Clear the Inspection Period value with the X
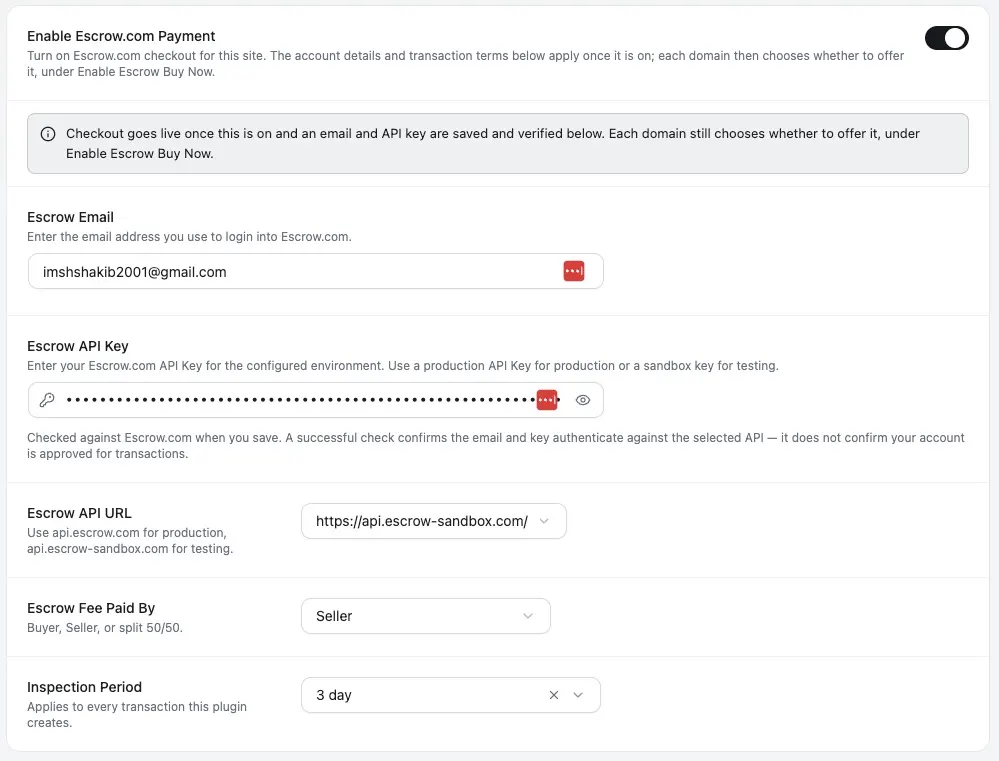The image size is (999, 761). [554, 695]
